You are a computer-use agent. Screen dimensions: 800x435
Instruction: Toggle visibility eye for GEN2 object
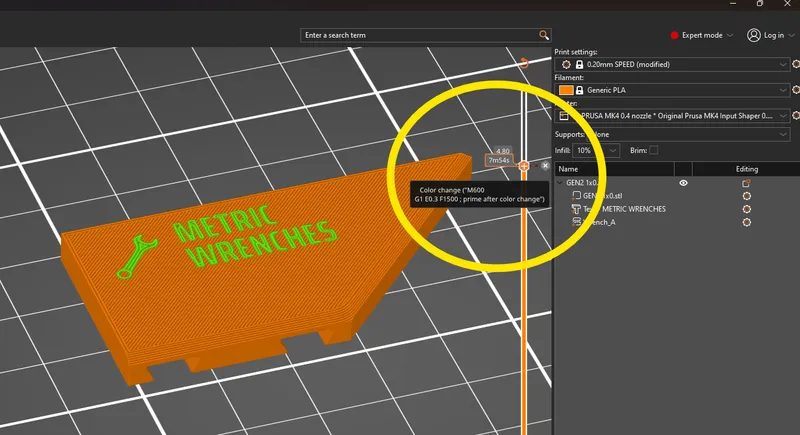pos(683,183)
